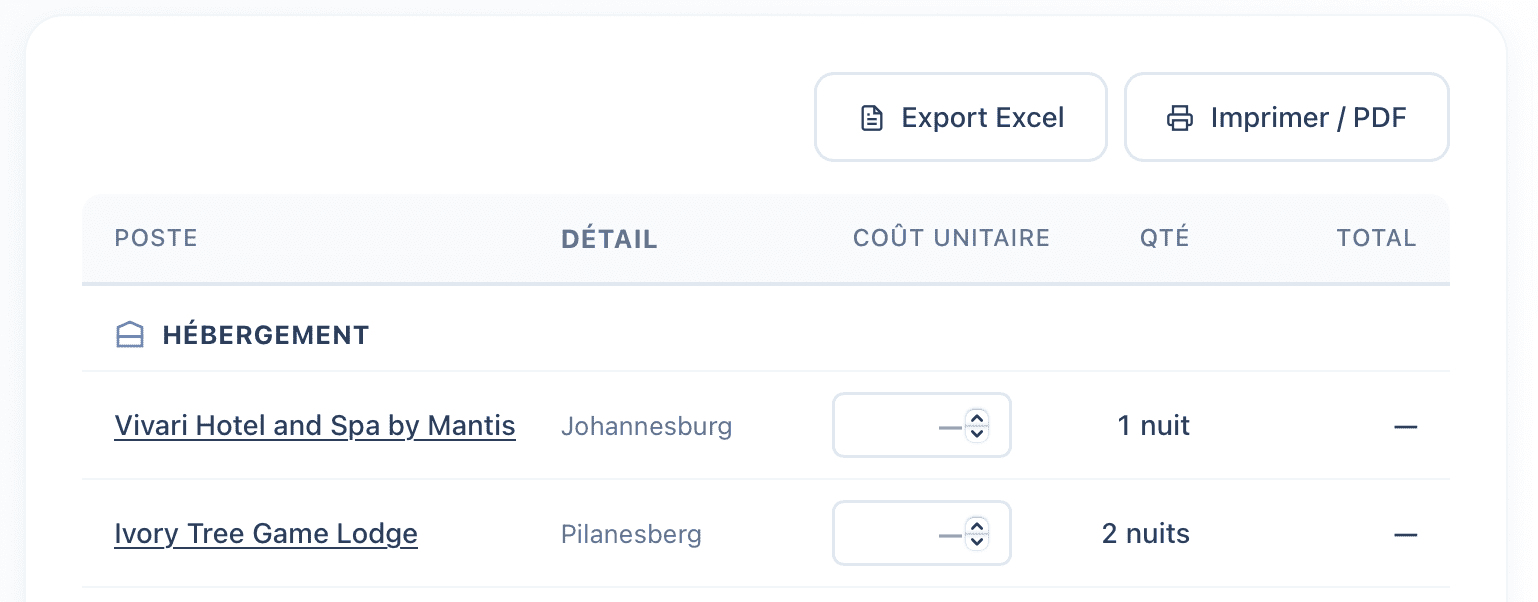Click the Johannesburg detail cell
This screenshot has width=1538, height=602.
pos(646,427)
